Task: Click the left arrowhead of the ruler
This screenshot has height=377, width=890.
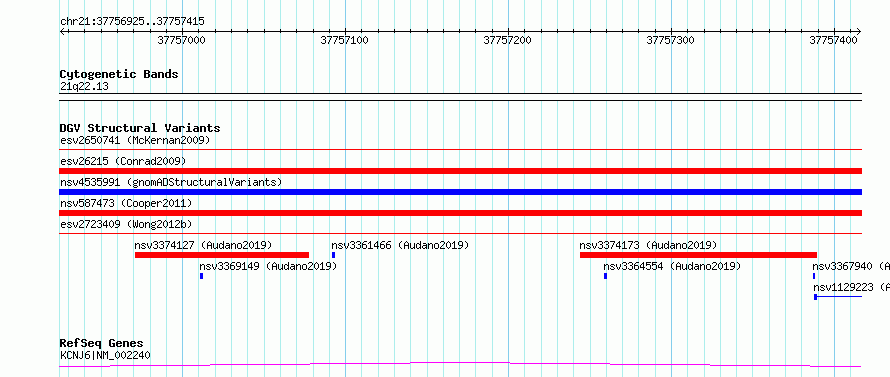Action: [x=62, y=32]
